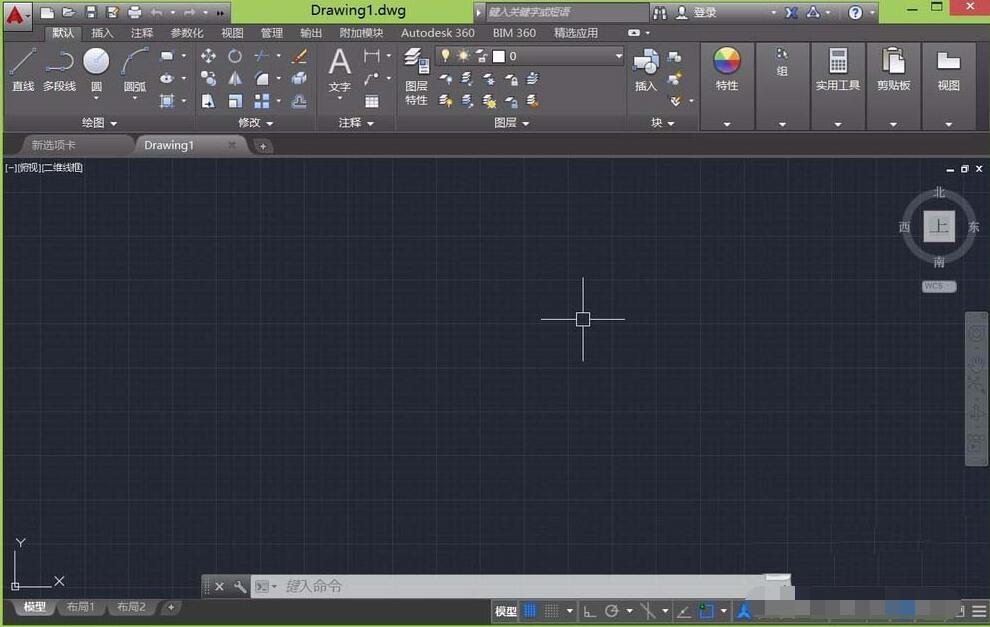Select the Scale tool icon
Viewport: 990px width, 627px height.
pyautogui.click(x=235, y=101)
